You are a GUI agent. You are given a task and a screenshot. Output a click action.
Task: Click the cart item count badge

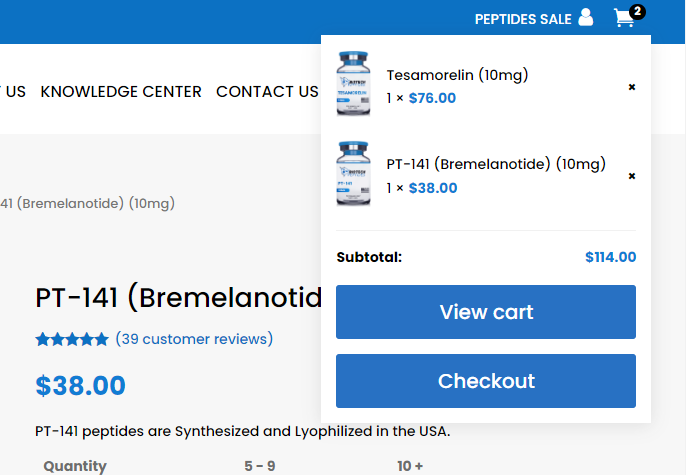[x=638, y=11]
